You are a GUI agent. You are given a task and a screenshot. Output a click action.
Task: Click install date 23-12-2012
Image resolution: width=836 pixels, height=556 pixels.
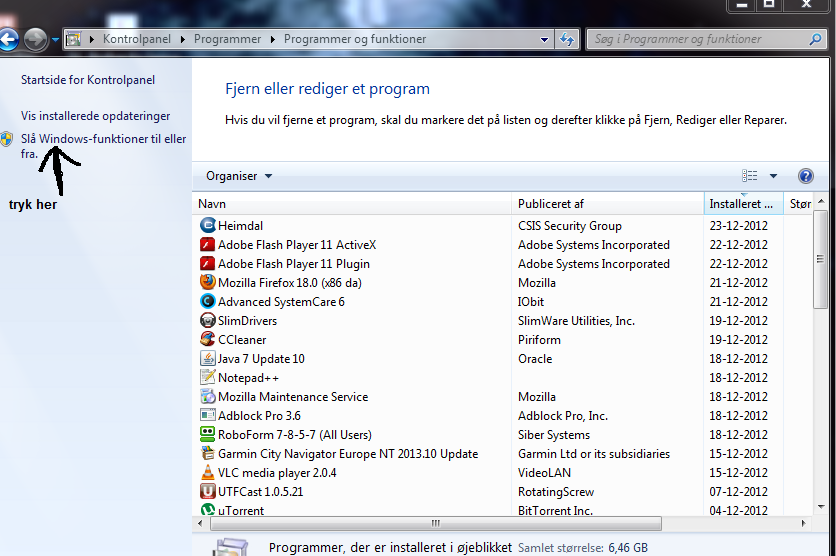(738, 225)
